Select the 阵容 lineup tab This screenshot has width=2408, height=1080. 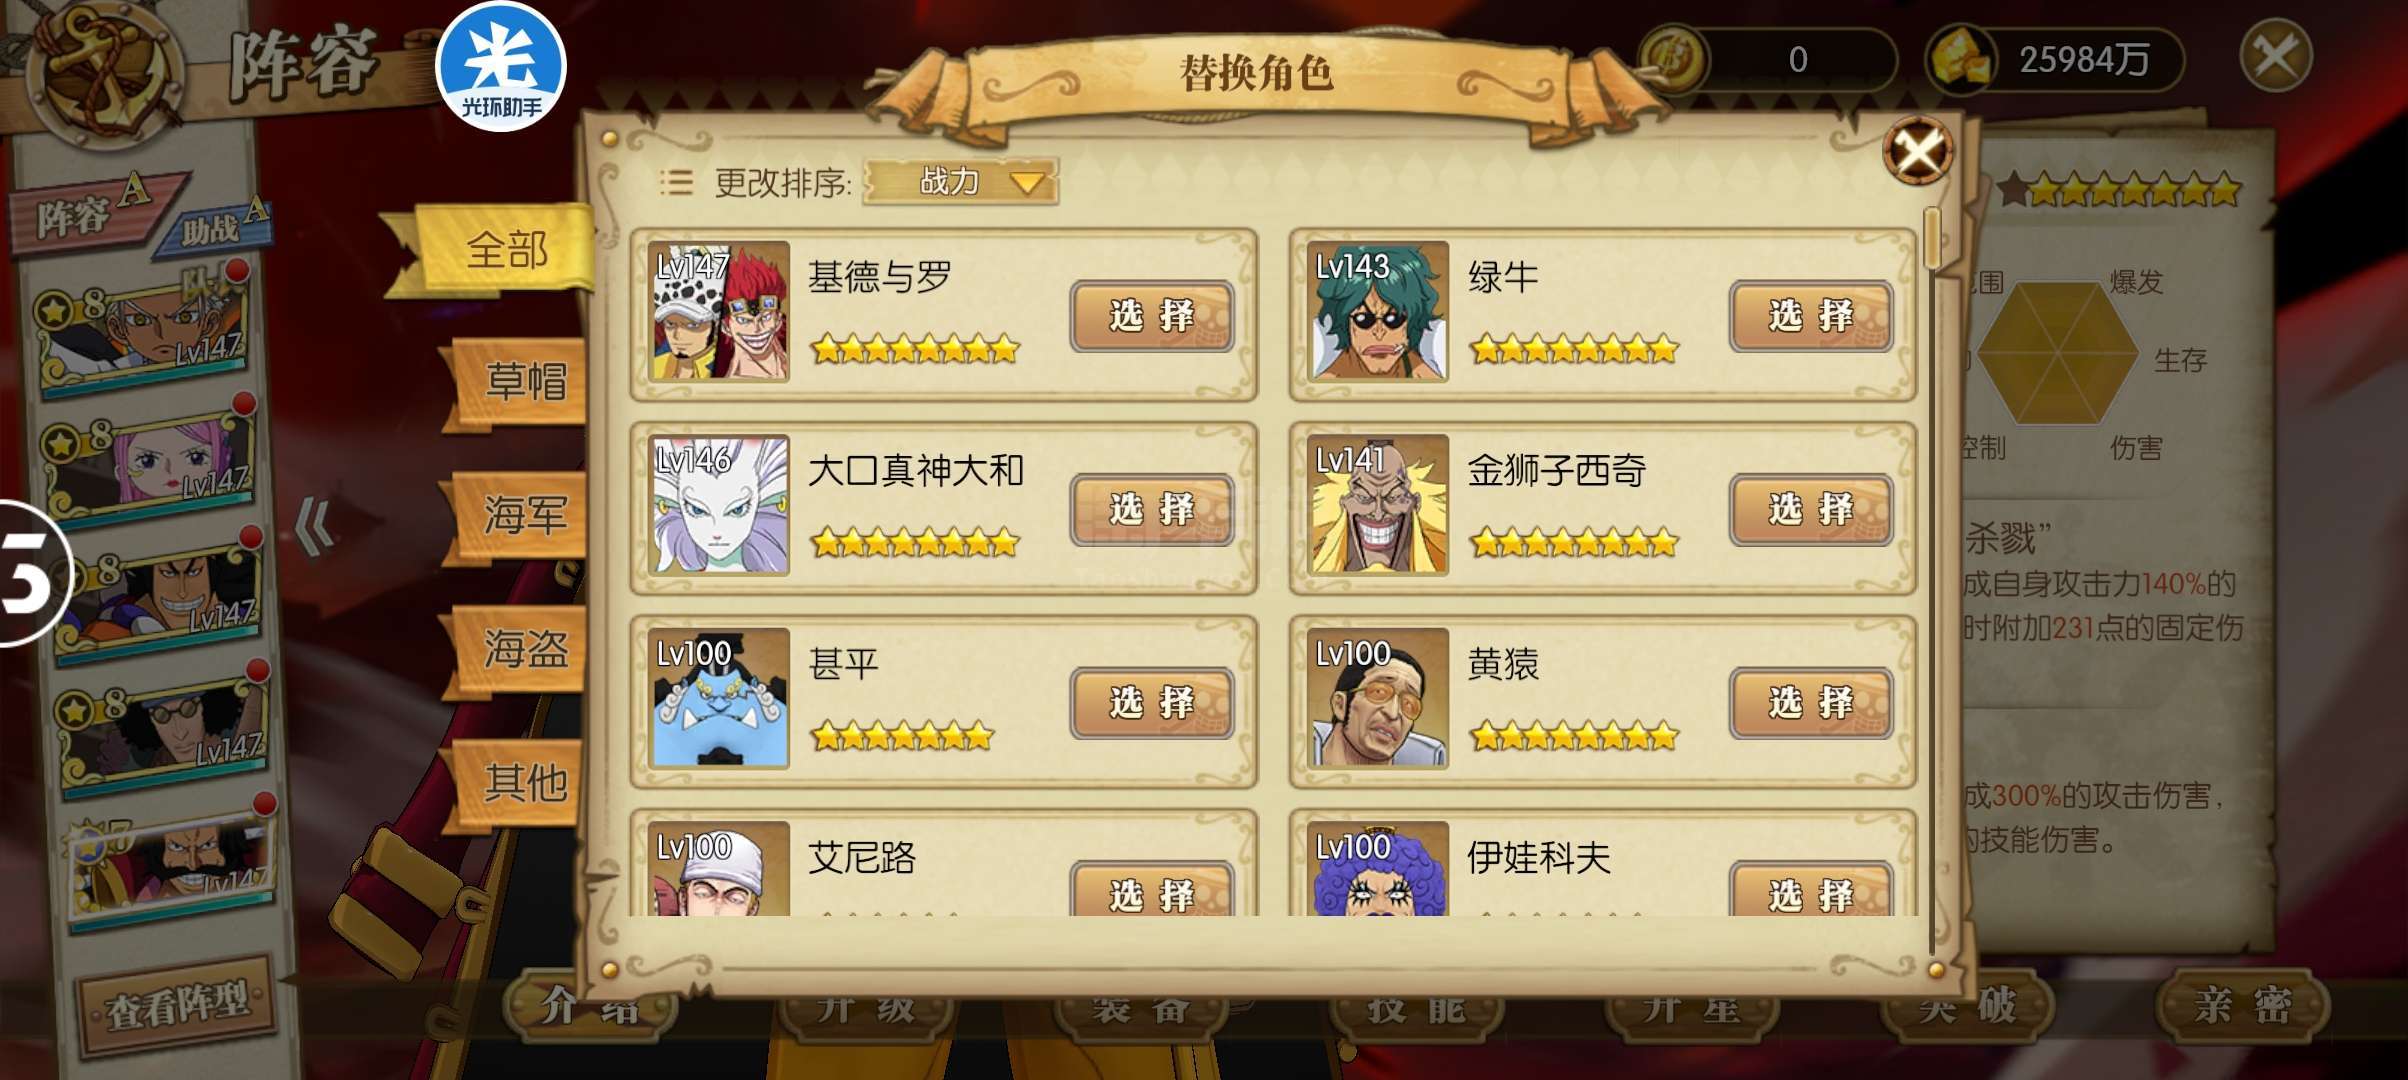(90, 213)
